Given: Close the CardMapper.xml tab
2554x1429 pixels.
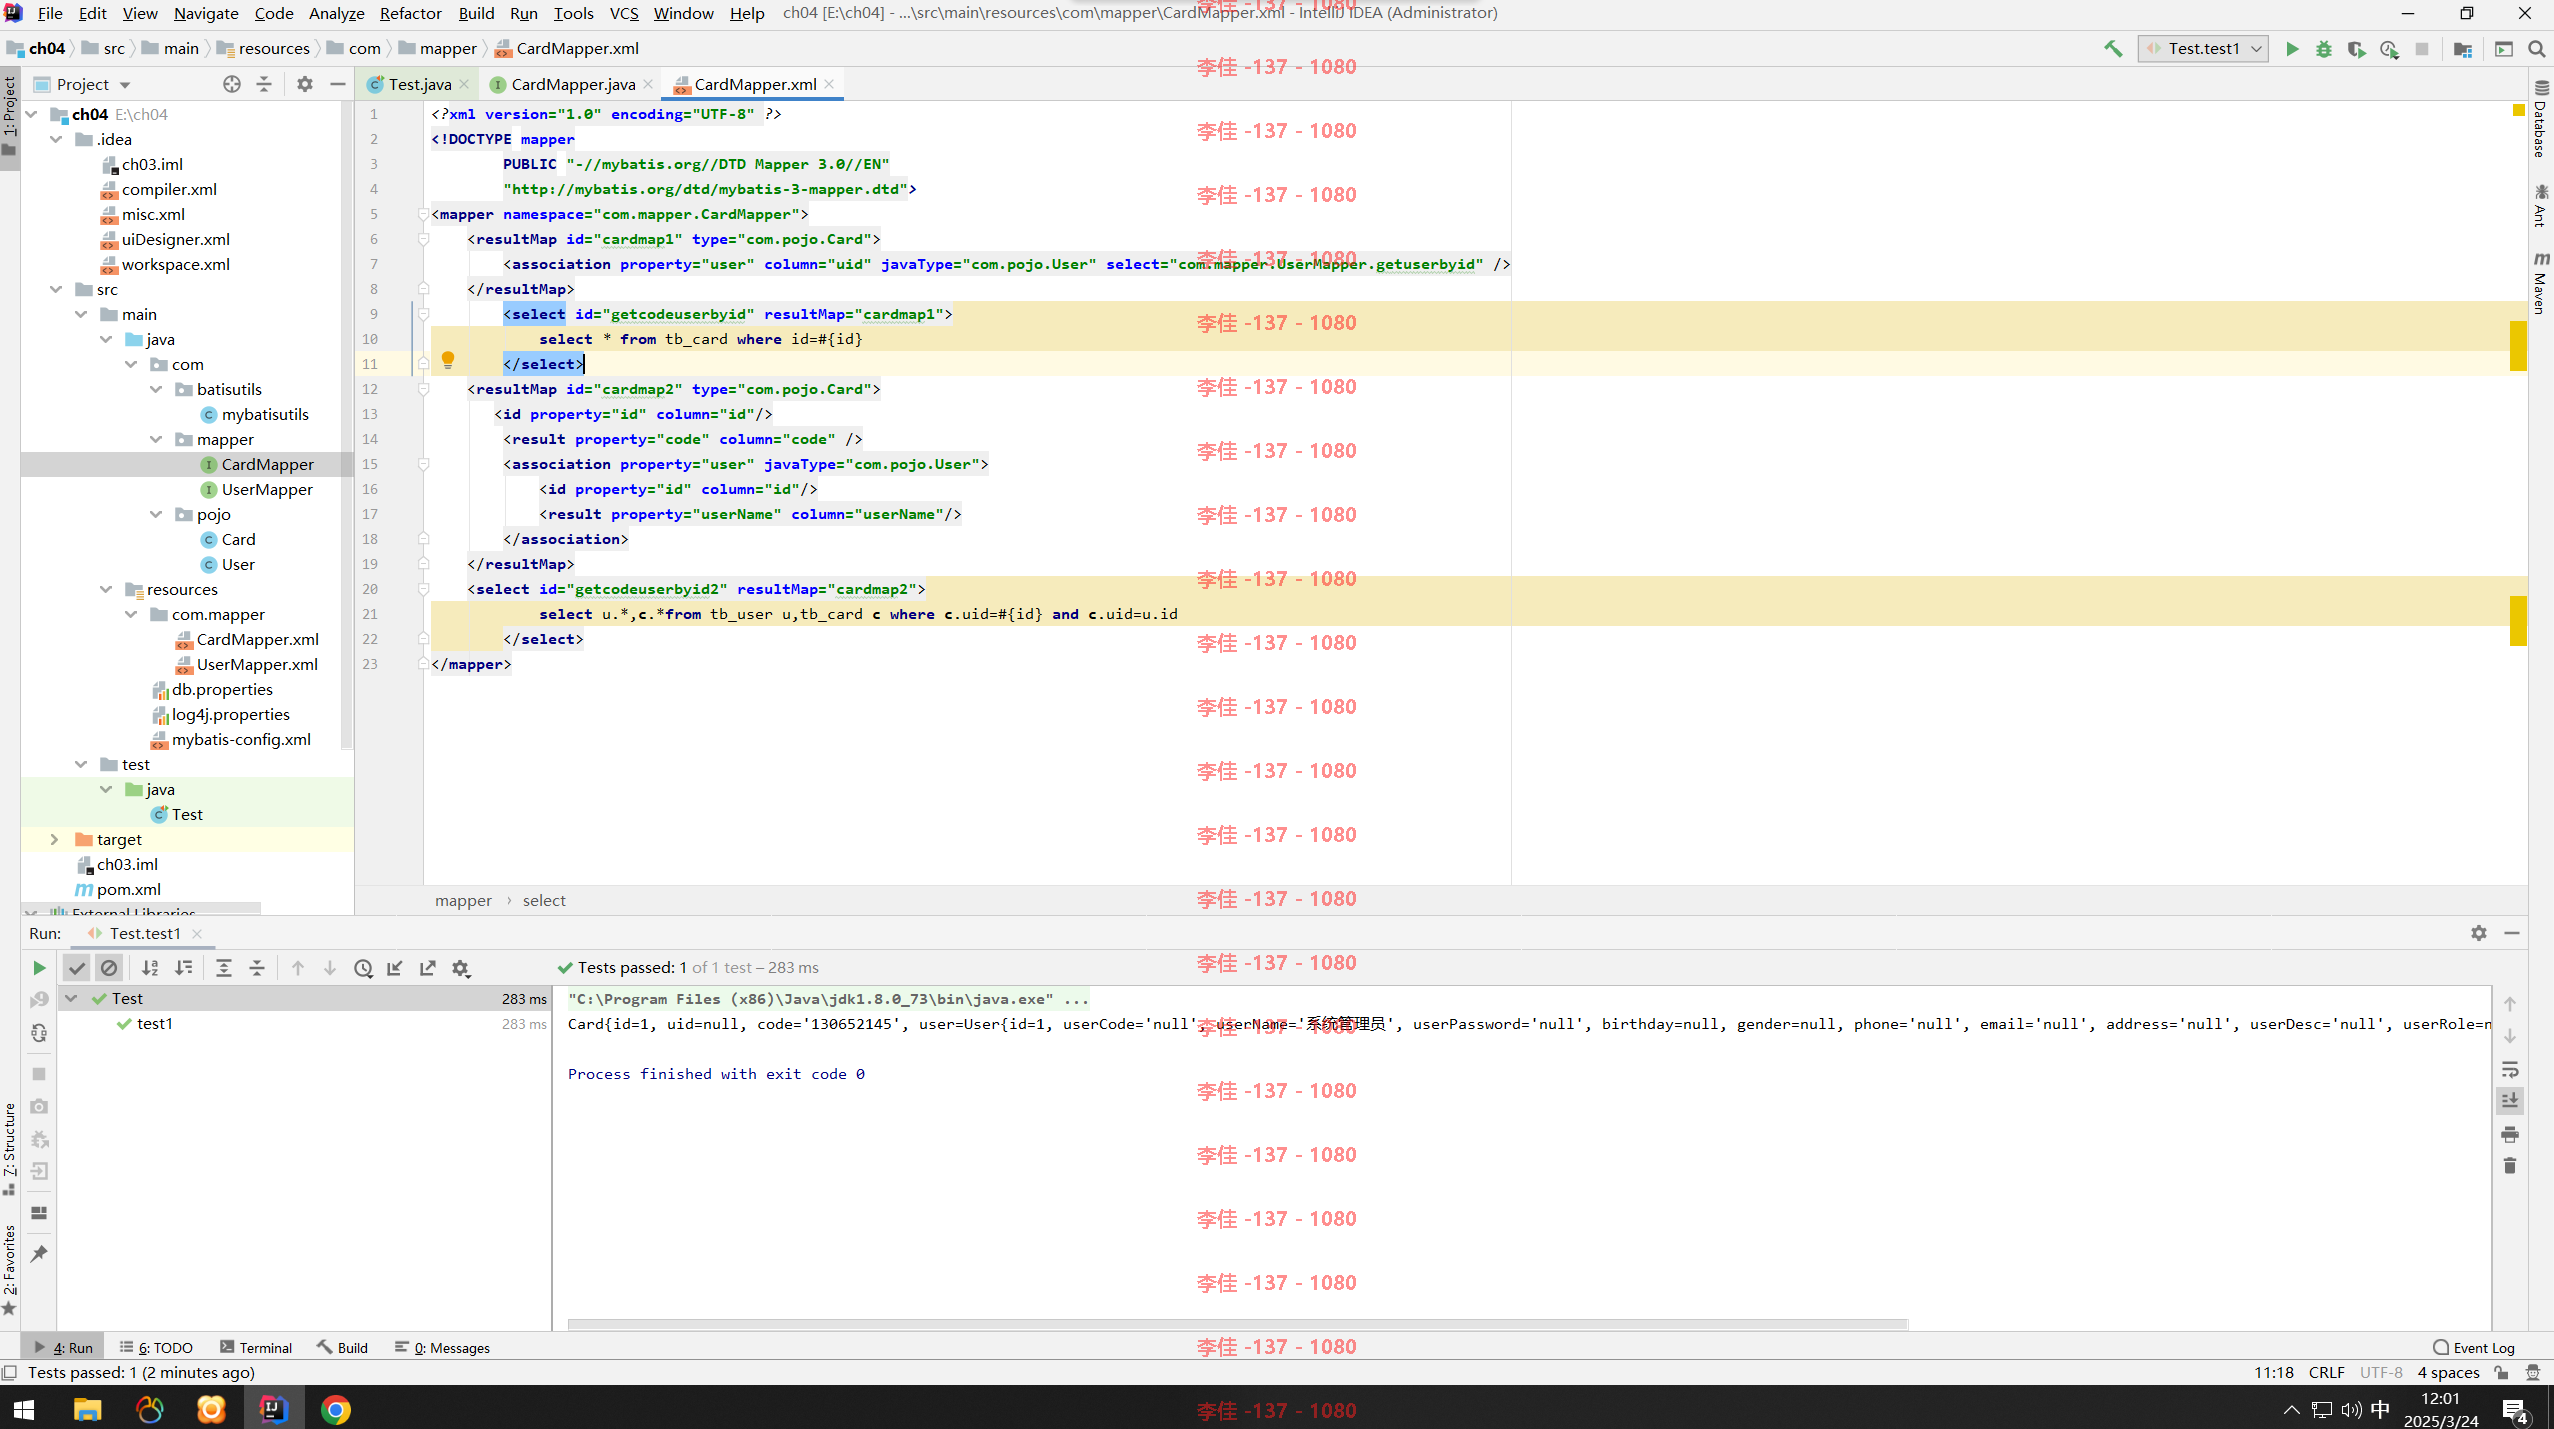Looking at the screenshot, I should (829, 84).
